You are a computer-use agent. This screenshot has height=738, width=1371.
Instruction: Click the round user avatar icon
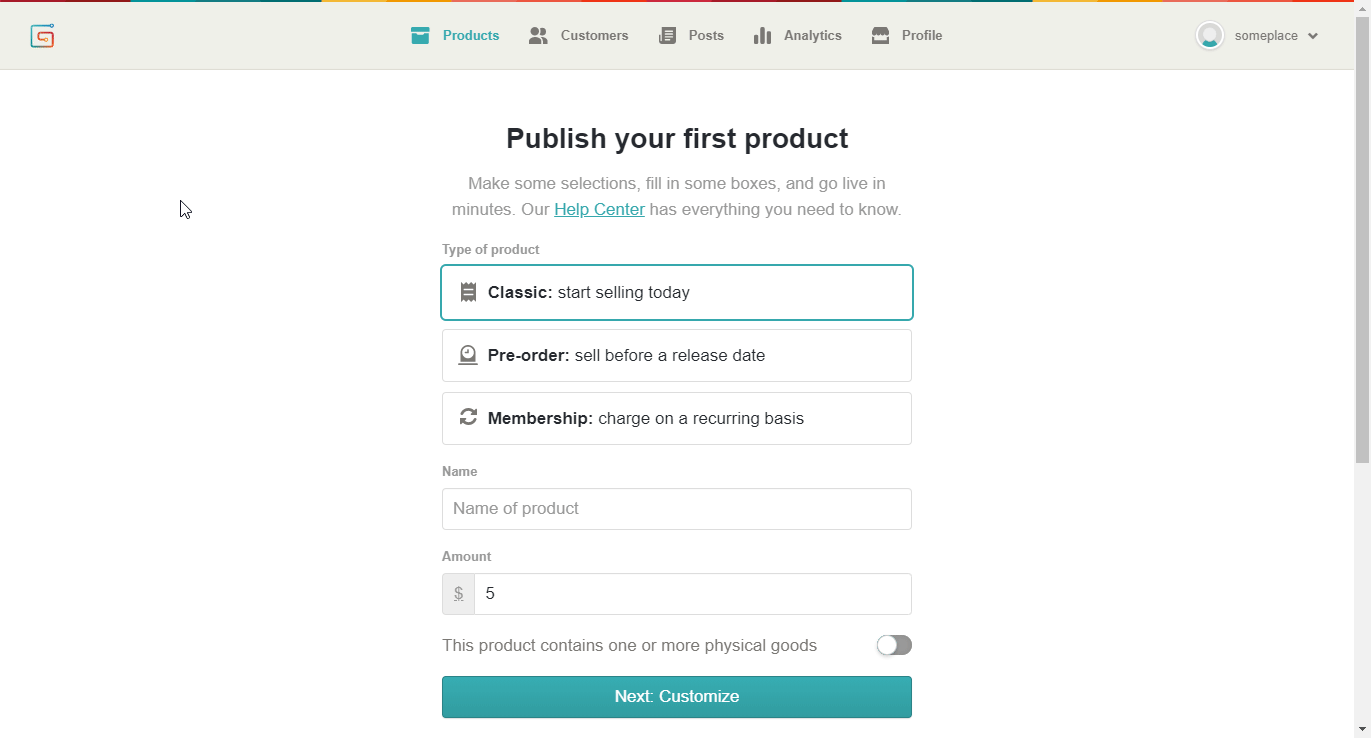[x=1210, y=35]
